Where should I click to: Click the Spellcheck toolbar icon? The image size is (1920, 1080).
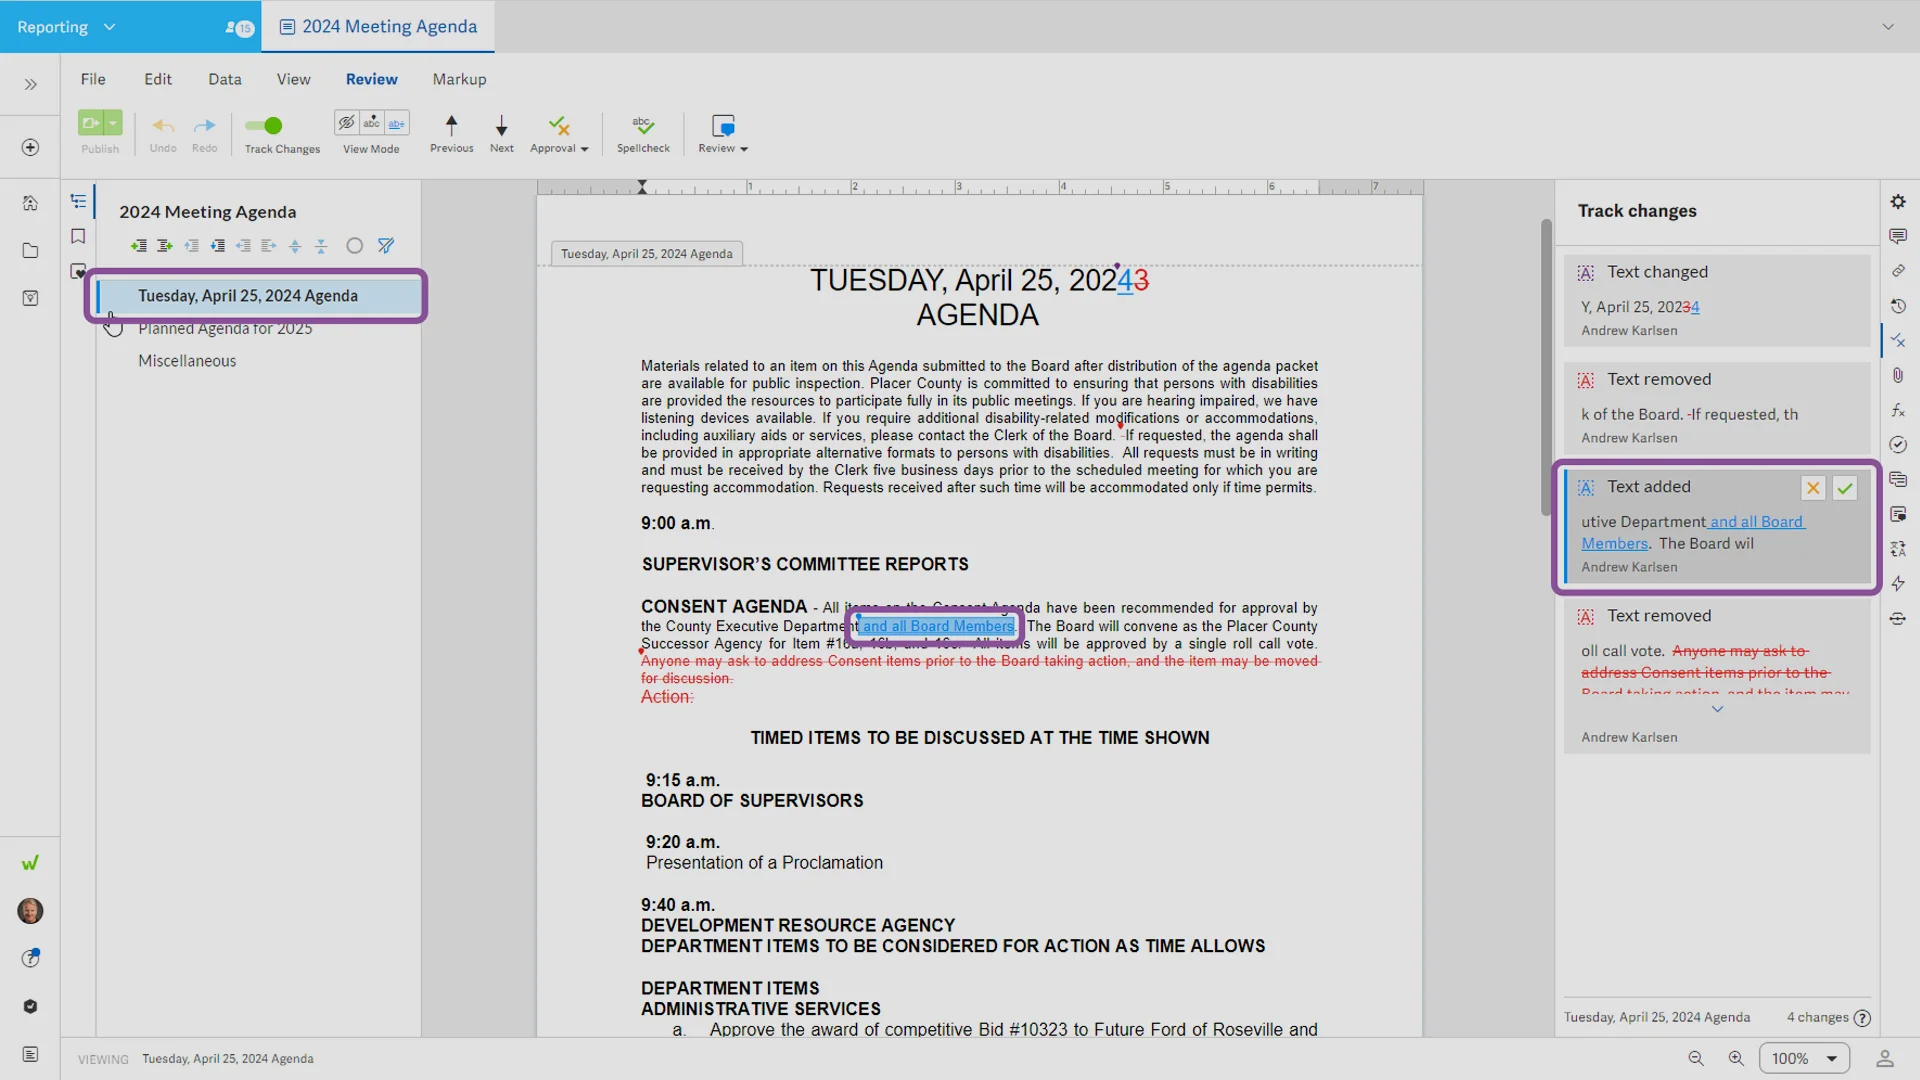[x=643, y=126]
